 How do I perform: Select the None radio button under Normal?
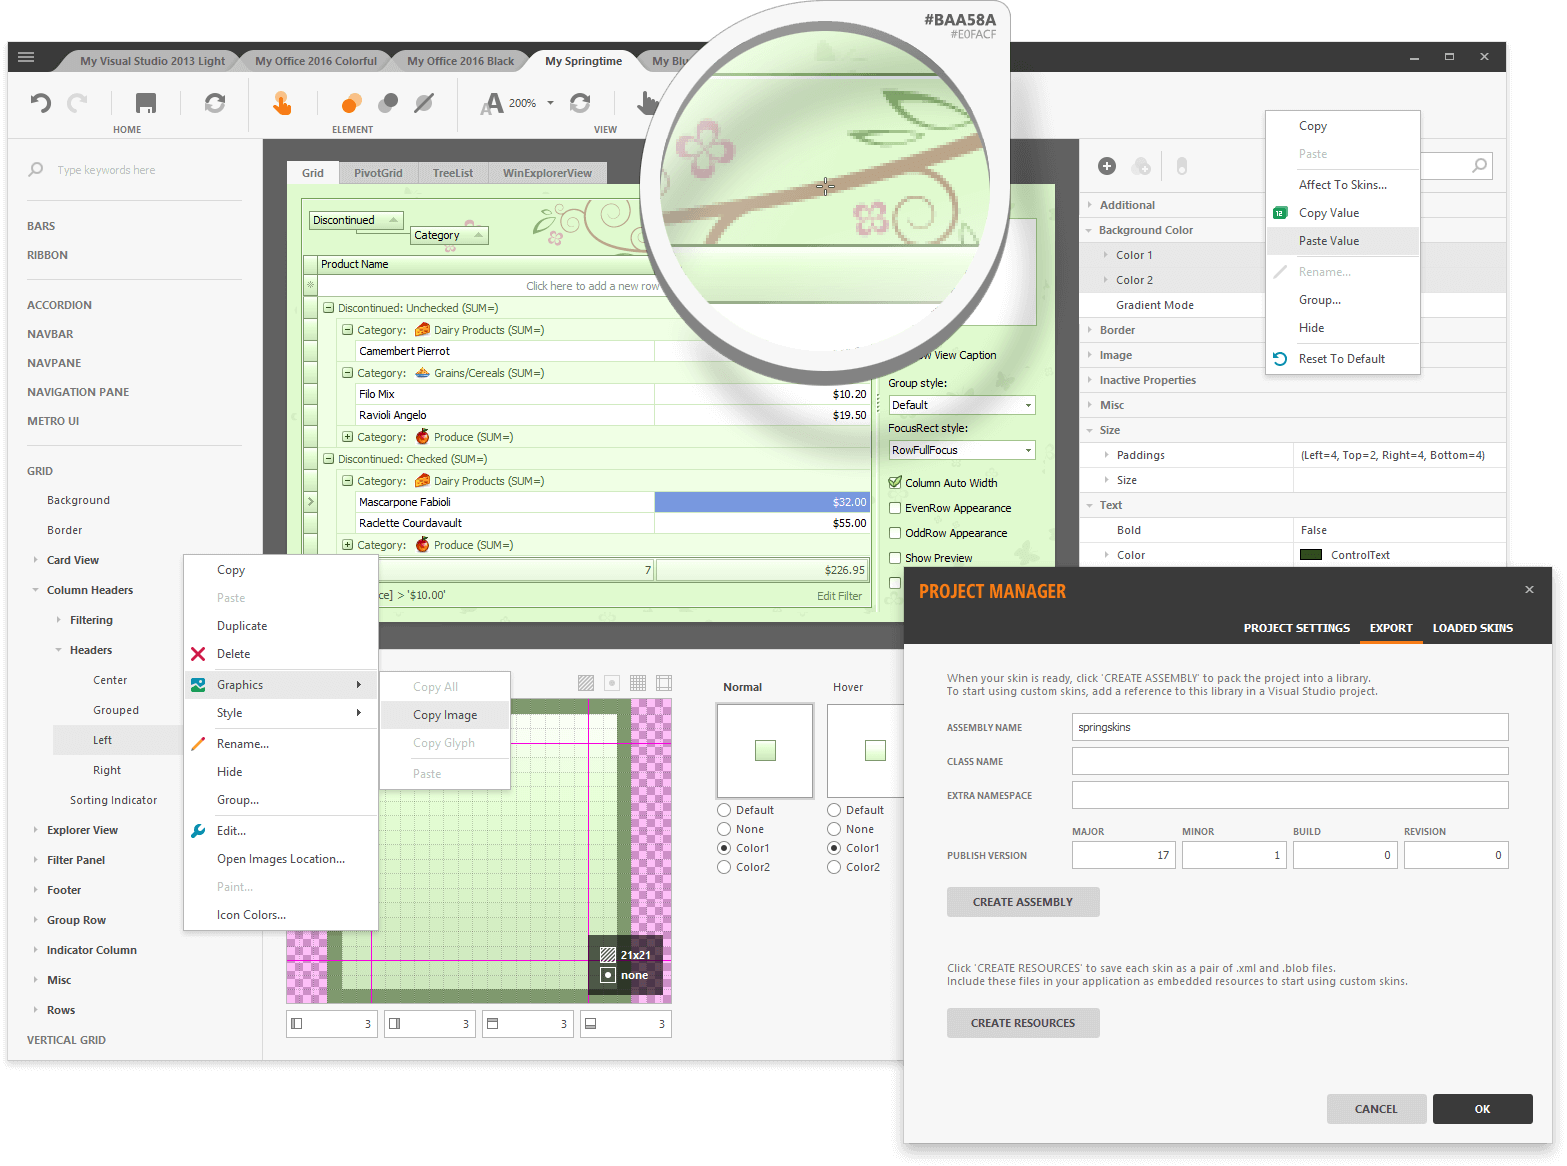point(724,829)
